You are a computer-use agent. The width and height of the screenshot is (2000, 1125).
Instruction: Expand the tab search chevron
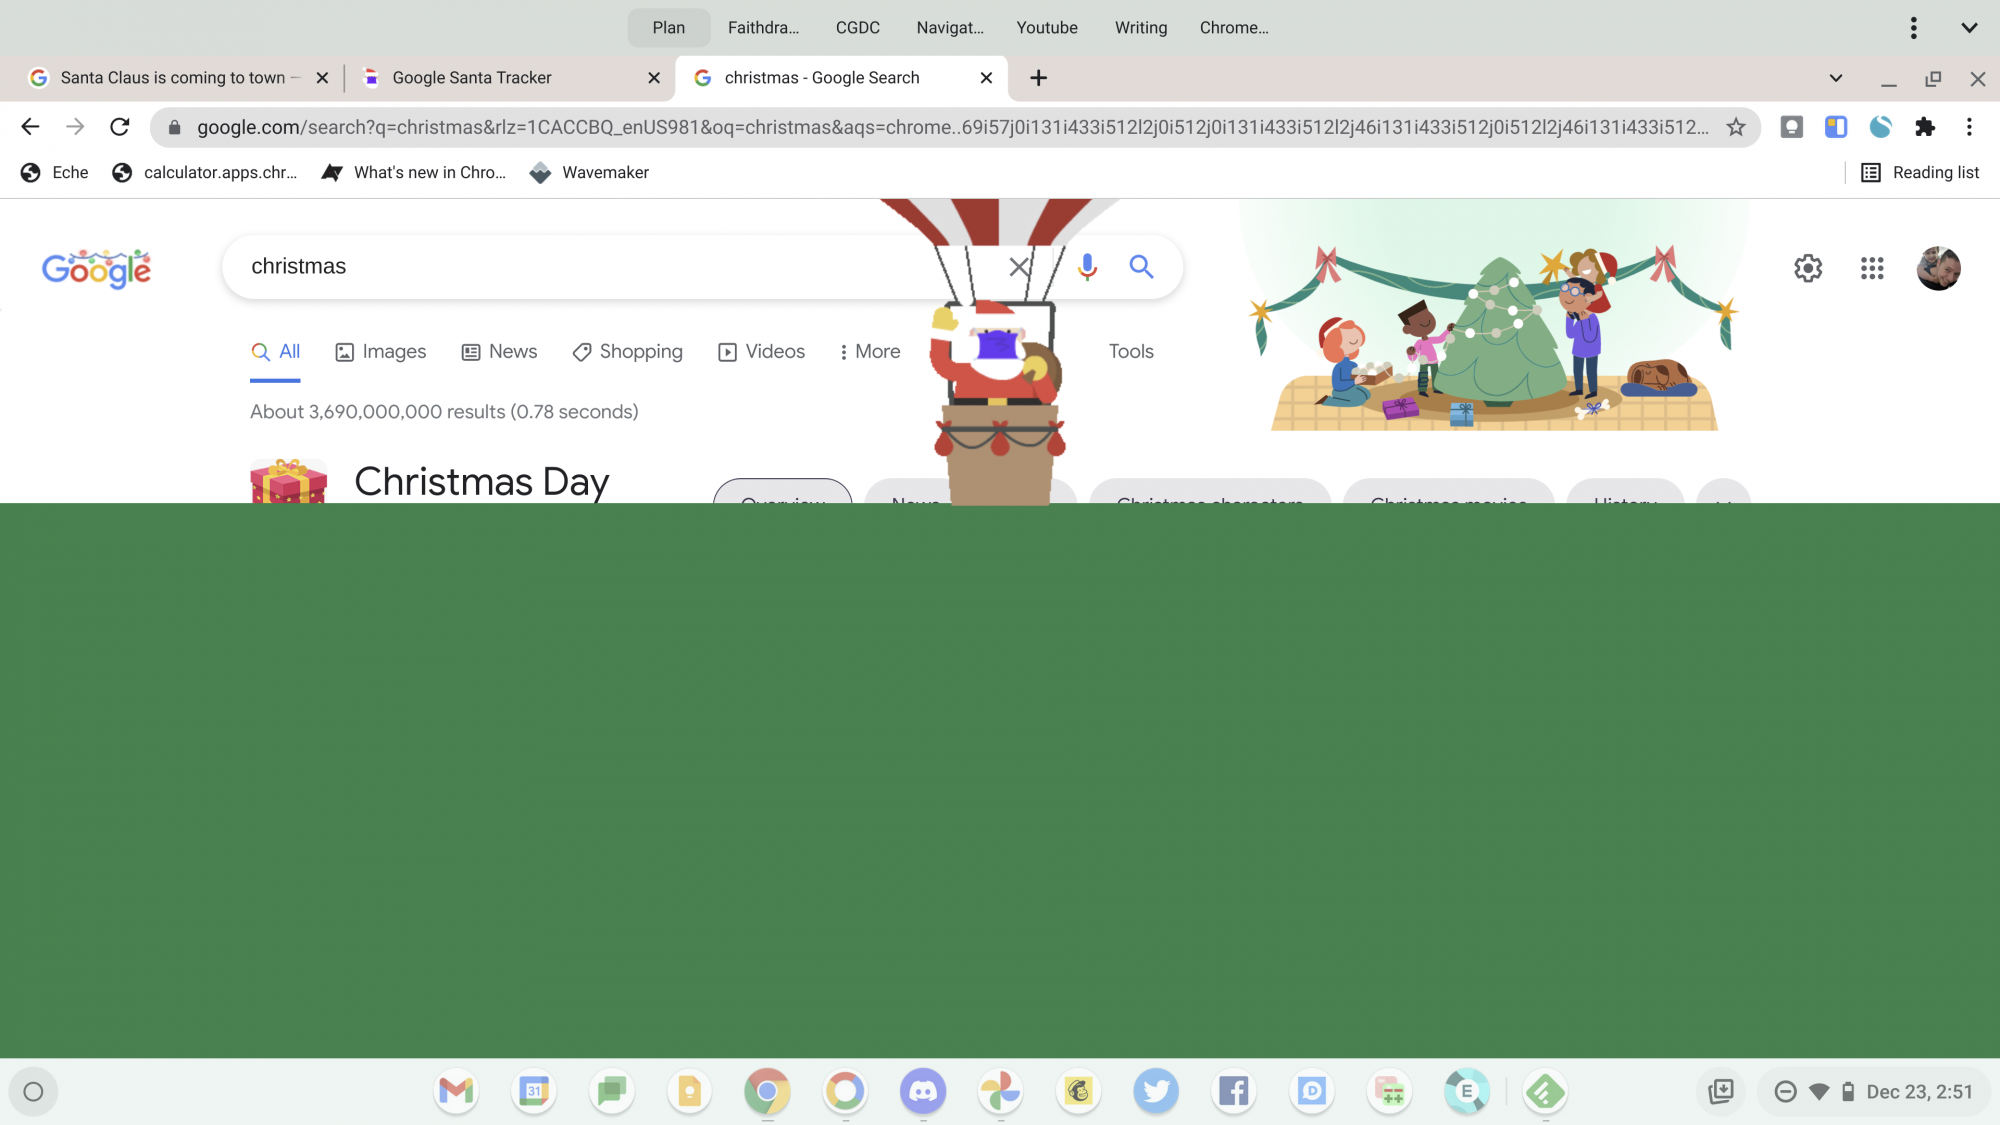1836,77
